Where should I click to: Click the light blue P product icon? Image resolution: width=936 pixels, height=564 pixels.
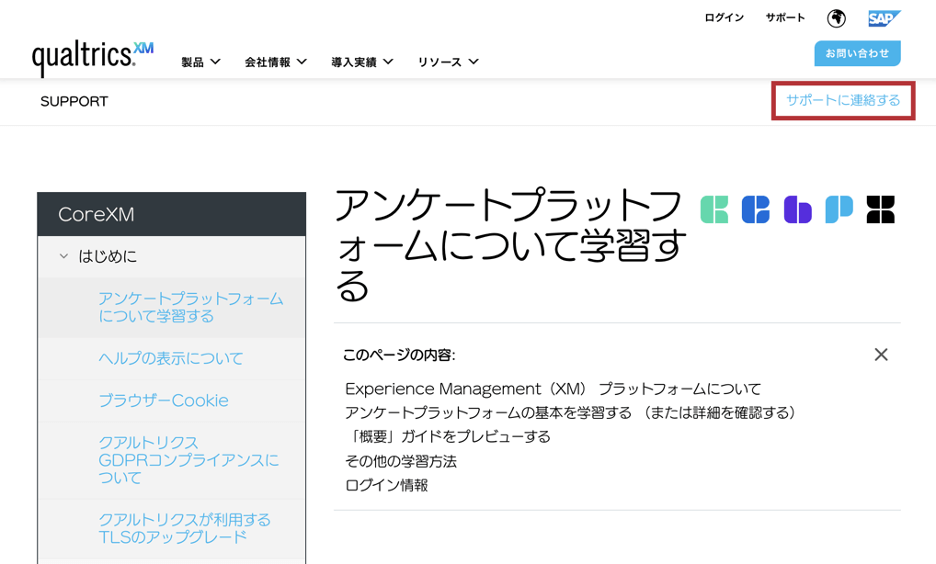839,209
